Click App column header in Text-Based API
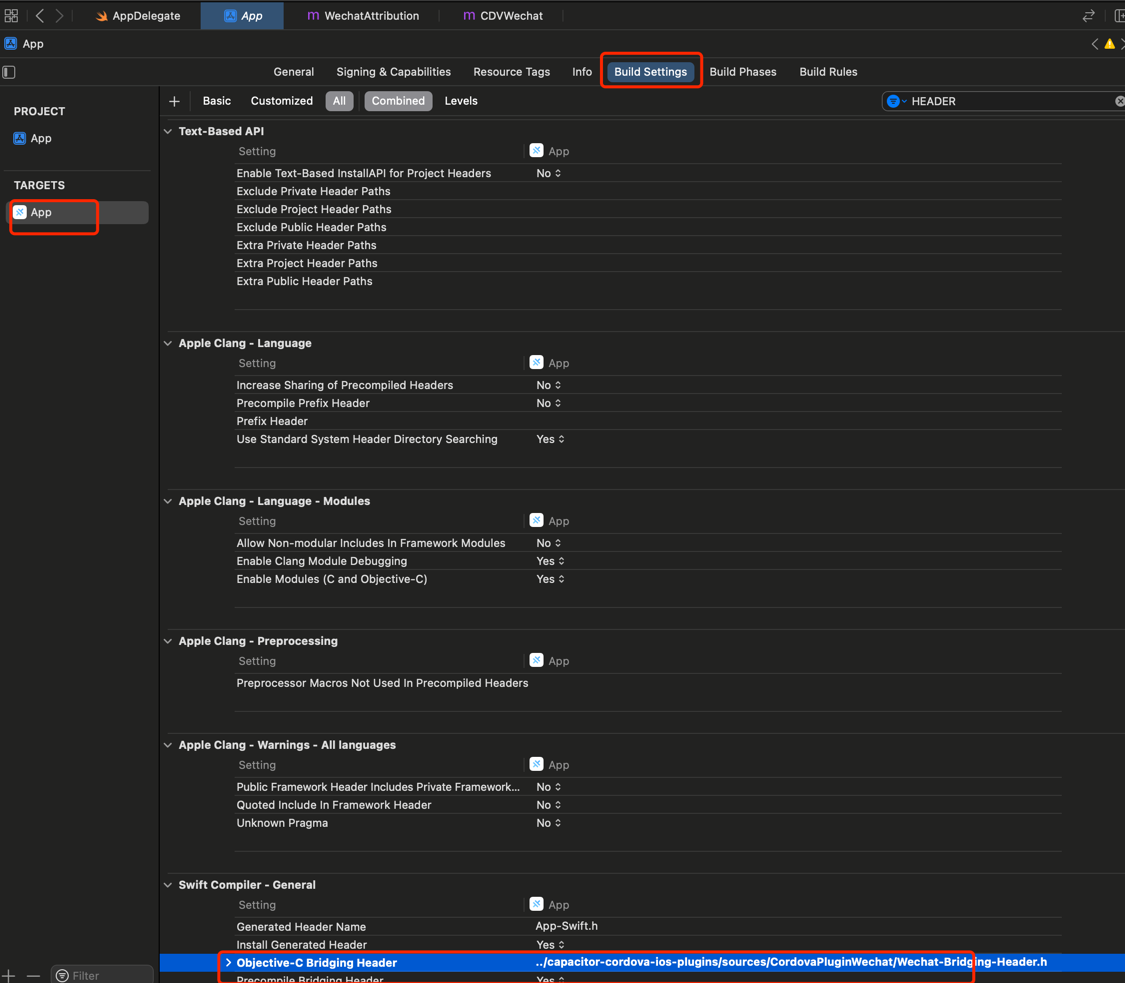The image size is (1125, 983). (550, 151)
